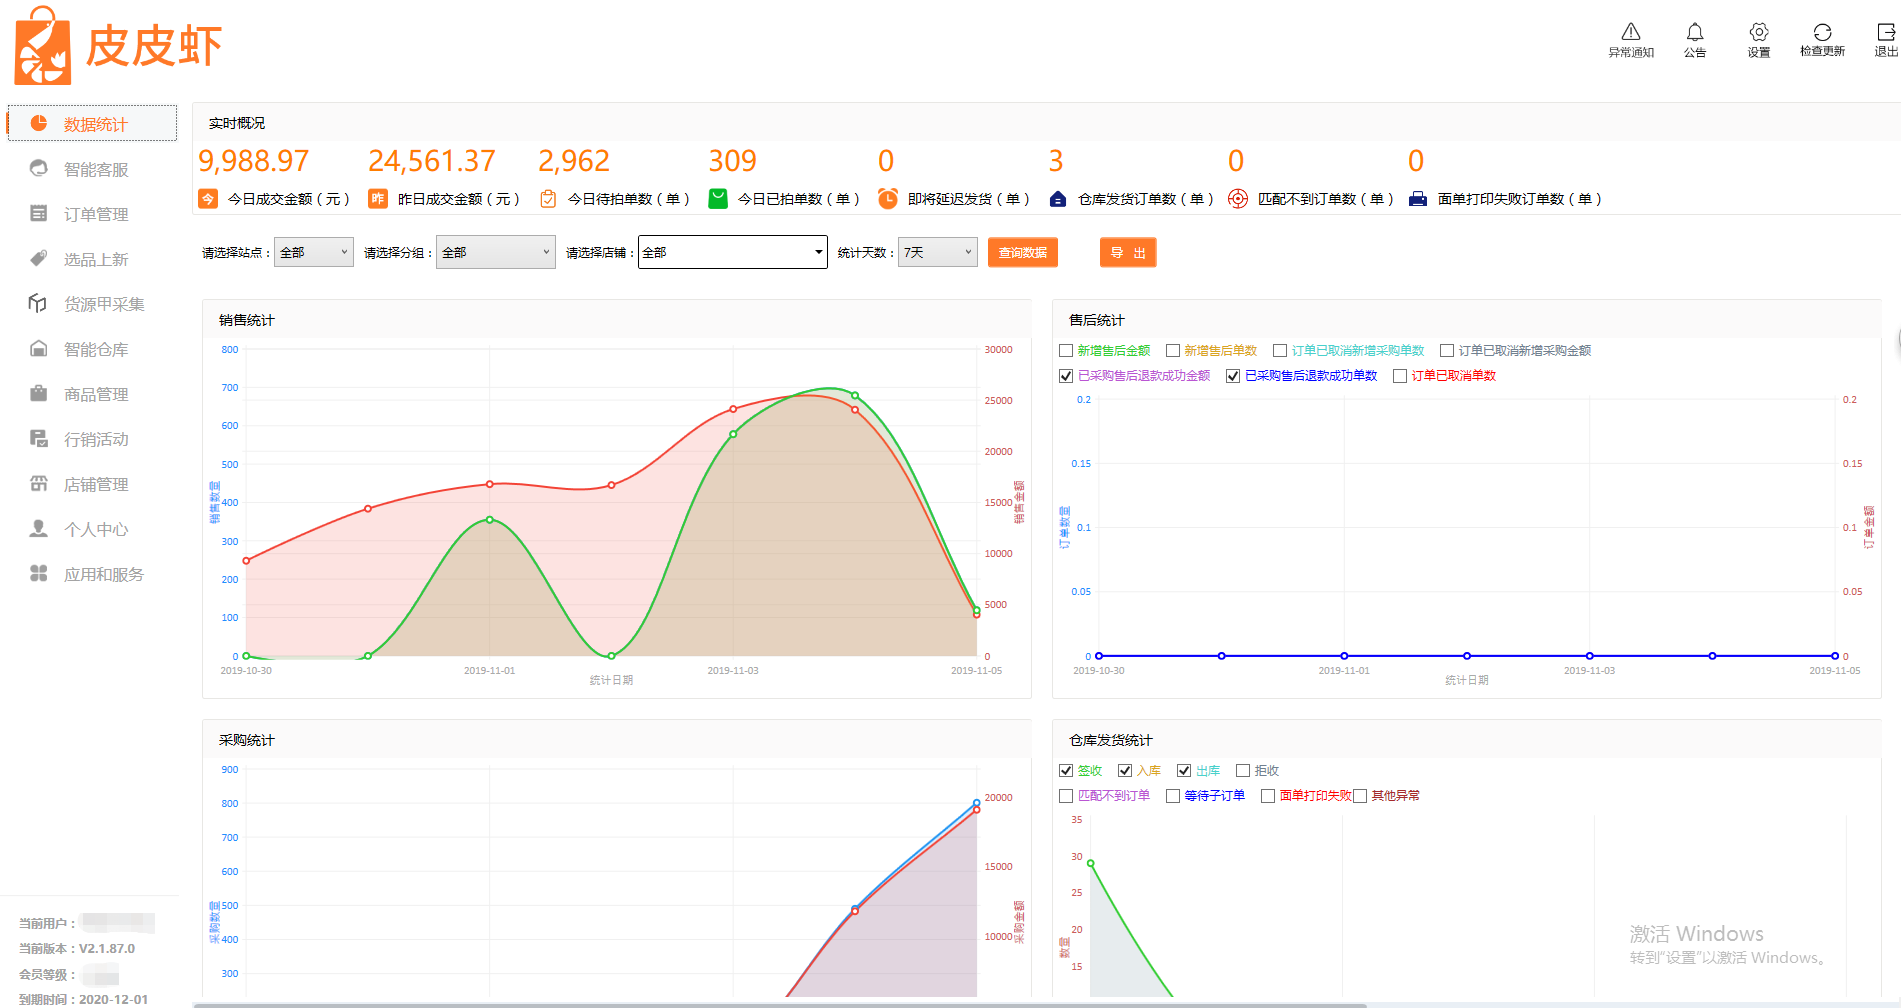The width and height of the screenshot is (1901, 1008).
Task: Open the 请选择站点 dropdown
Action: (313, 252)
